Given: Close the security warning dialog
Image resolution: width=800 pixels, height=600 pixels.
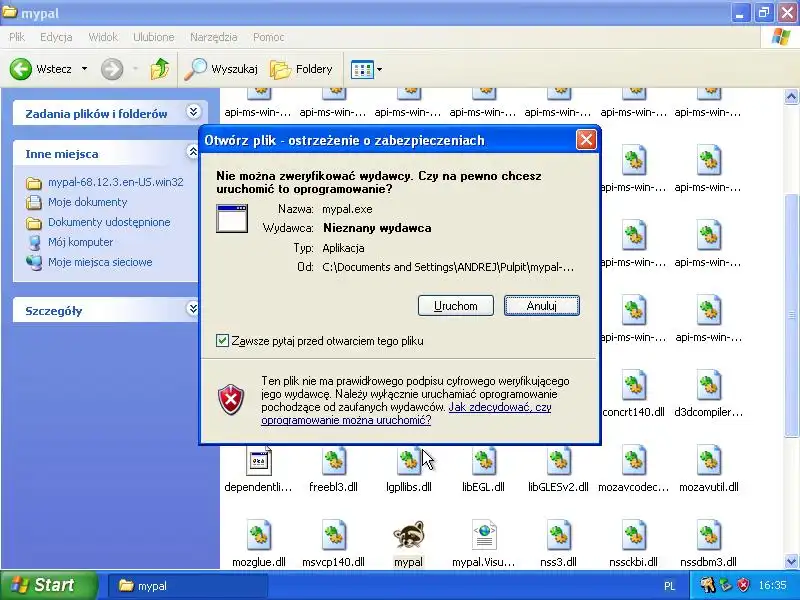Looking at the screenshot, I should tap(586, 139).
